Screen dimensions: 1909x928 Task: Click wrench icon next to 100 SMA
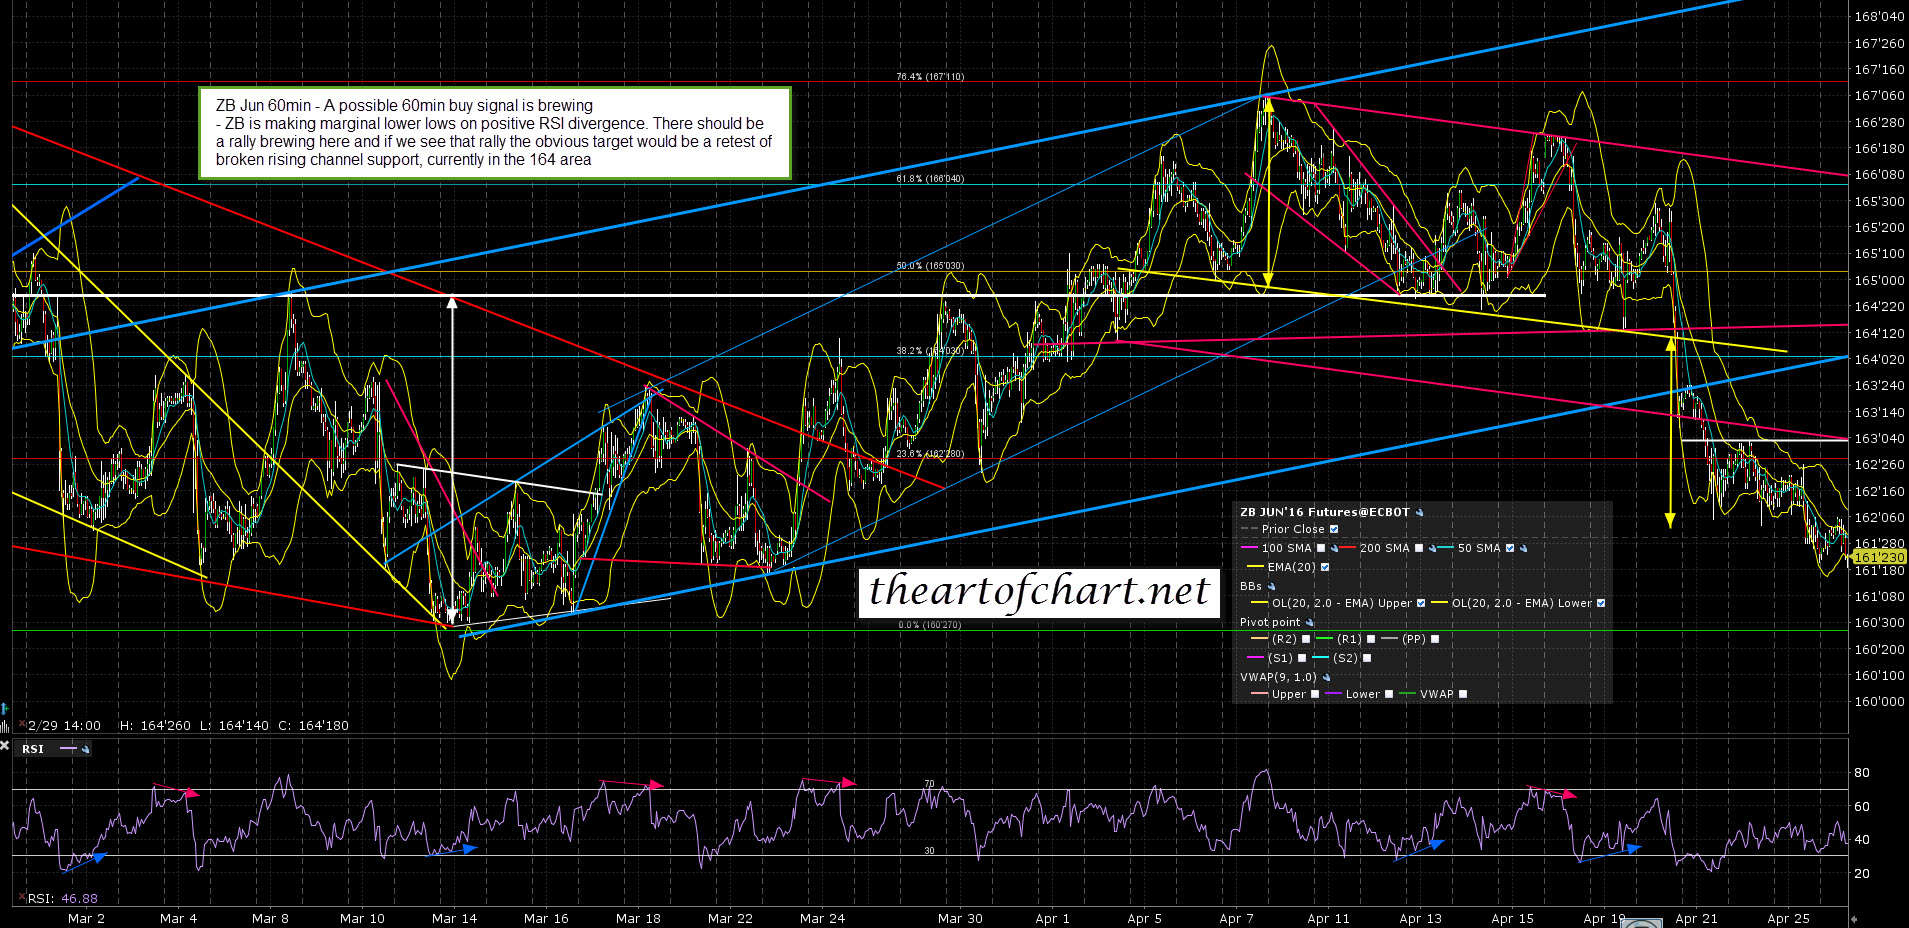click(x=1334, y=548)
